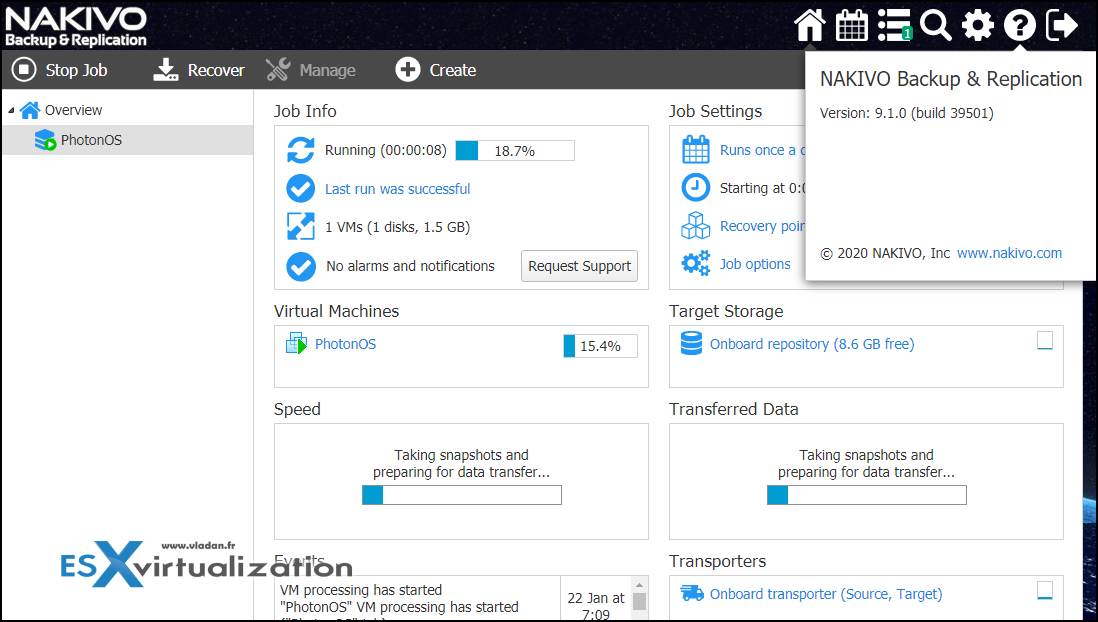Open the Manage menu
The height and width of the screenshot is (622, 1098).
[x=311, y=70]
